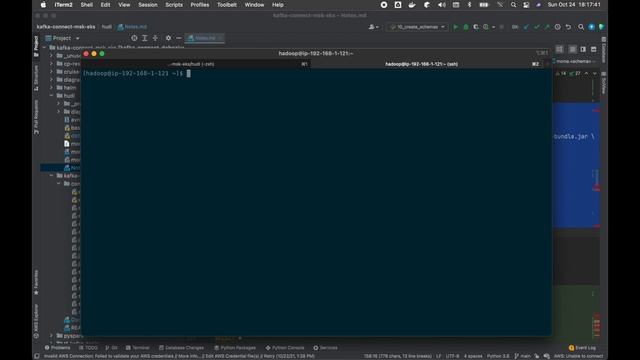Select the Notes.md editor tab
The height and width of the screenshot is (360, 640).
[x=204, y=38]
